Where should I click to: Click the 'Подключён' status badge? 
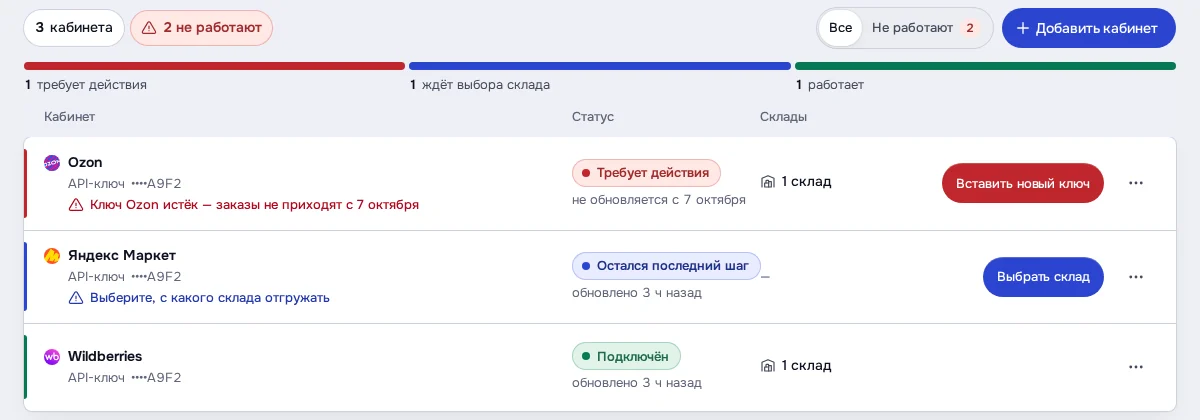pyautogui.click(x=626, y=356)
